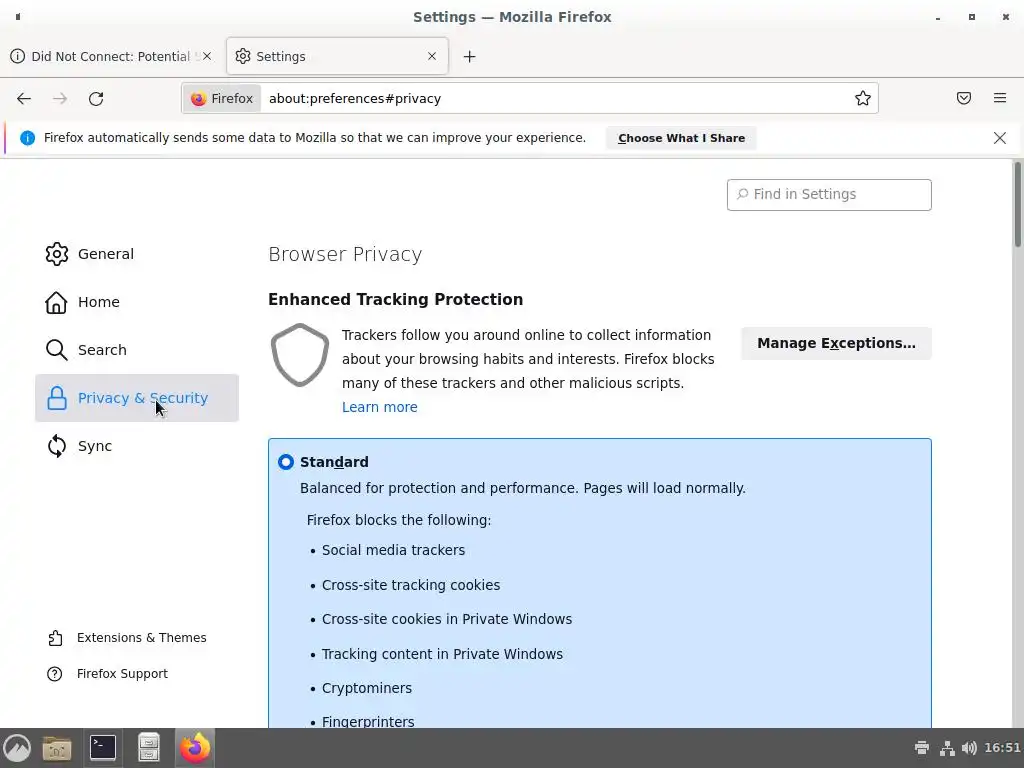Open the General settings category
1024x768 pixels.
click(x=136, y=254)
